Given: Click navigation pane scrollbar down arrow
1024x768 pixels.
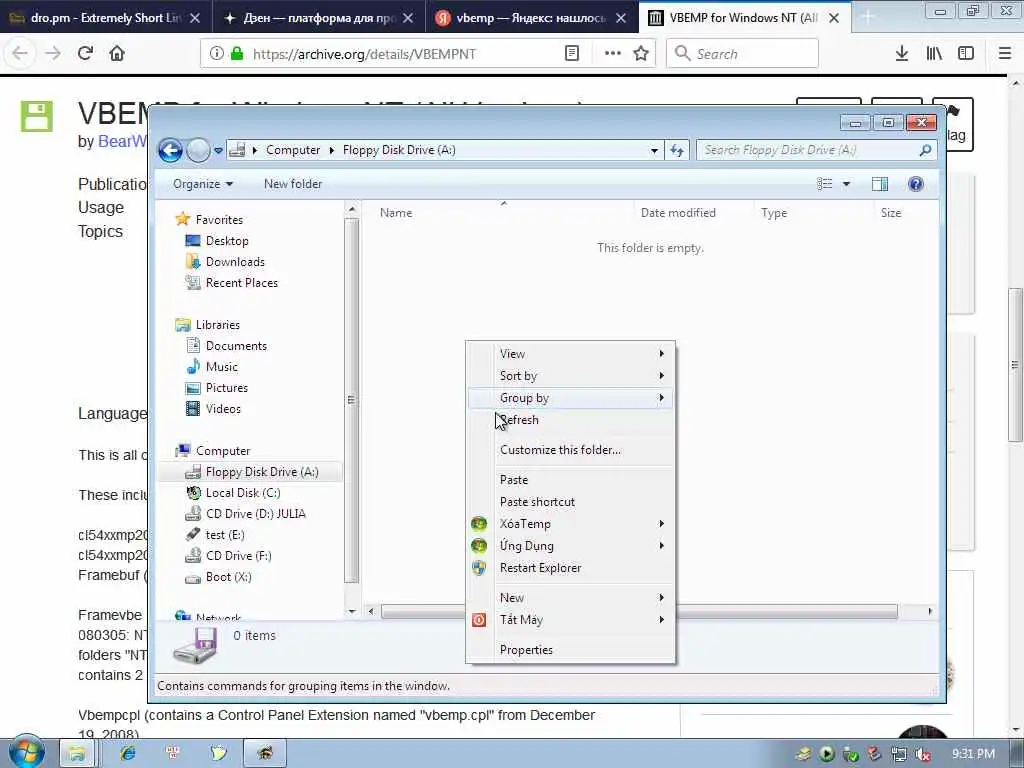Looking at the screenshot, I should tap(352, 611).
